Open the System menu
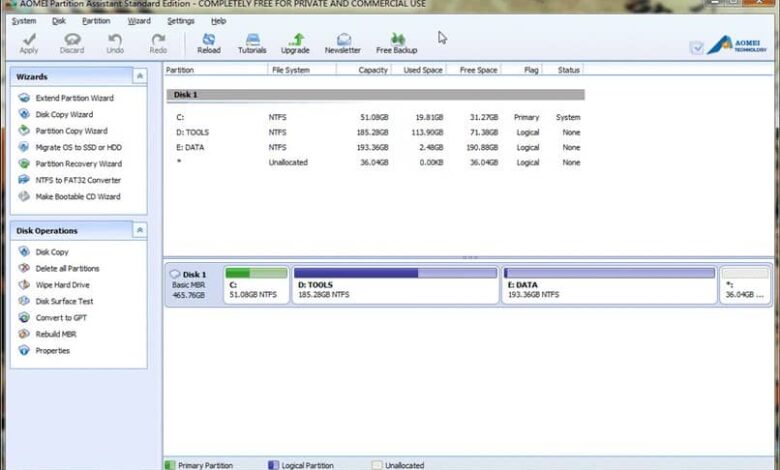The image size is (780, 470). click(24, 21)
